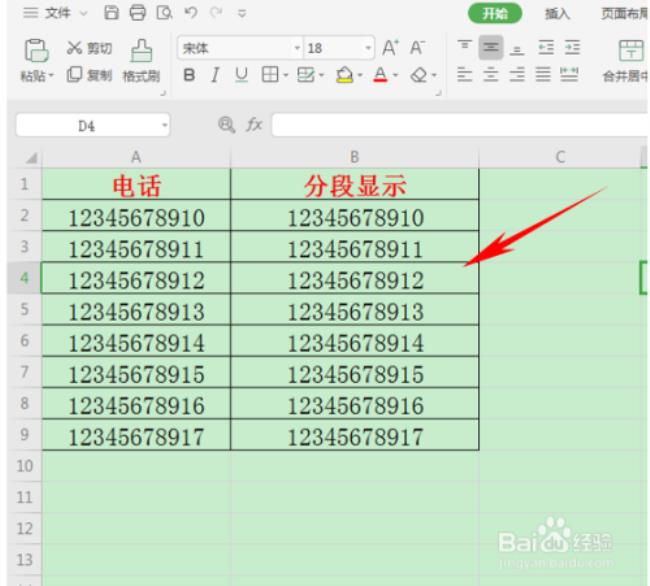Click 复制 copy button
This screenshot has height=586, width=650.
pyautogui.click(x=89, y=75)
